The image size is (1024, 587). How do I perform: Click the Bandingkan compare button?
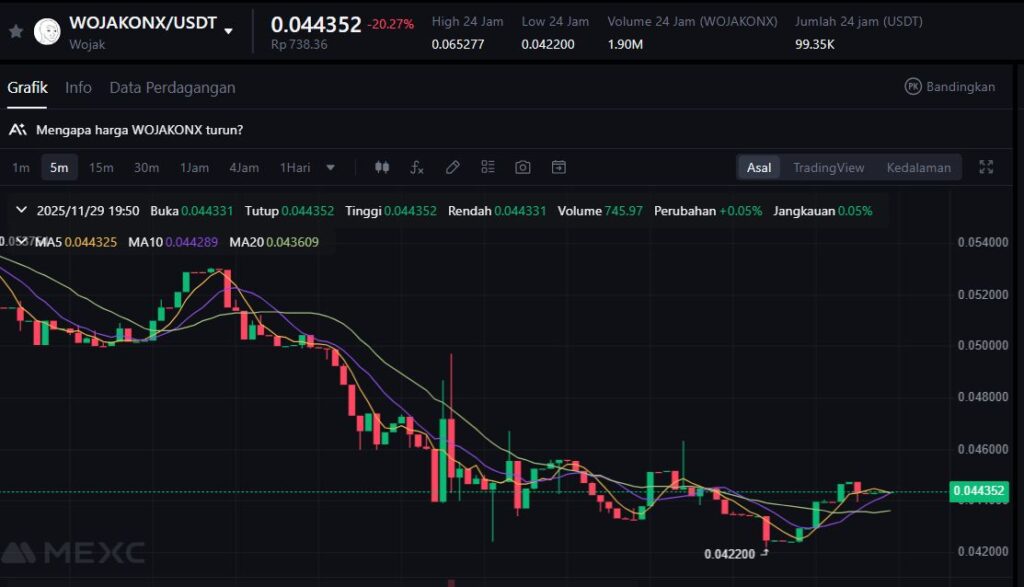point(950,87)
